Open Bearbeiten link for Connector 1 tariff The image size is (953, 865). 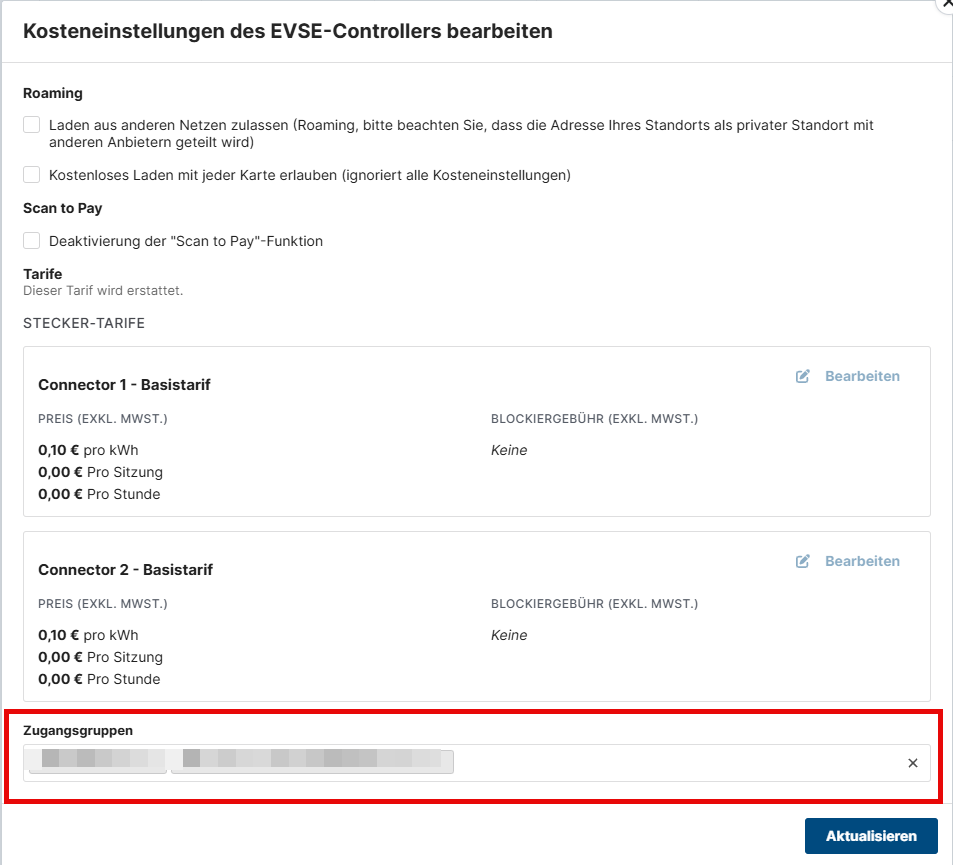pyautogui.click(x=861, y=376)
